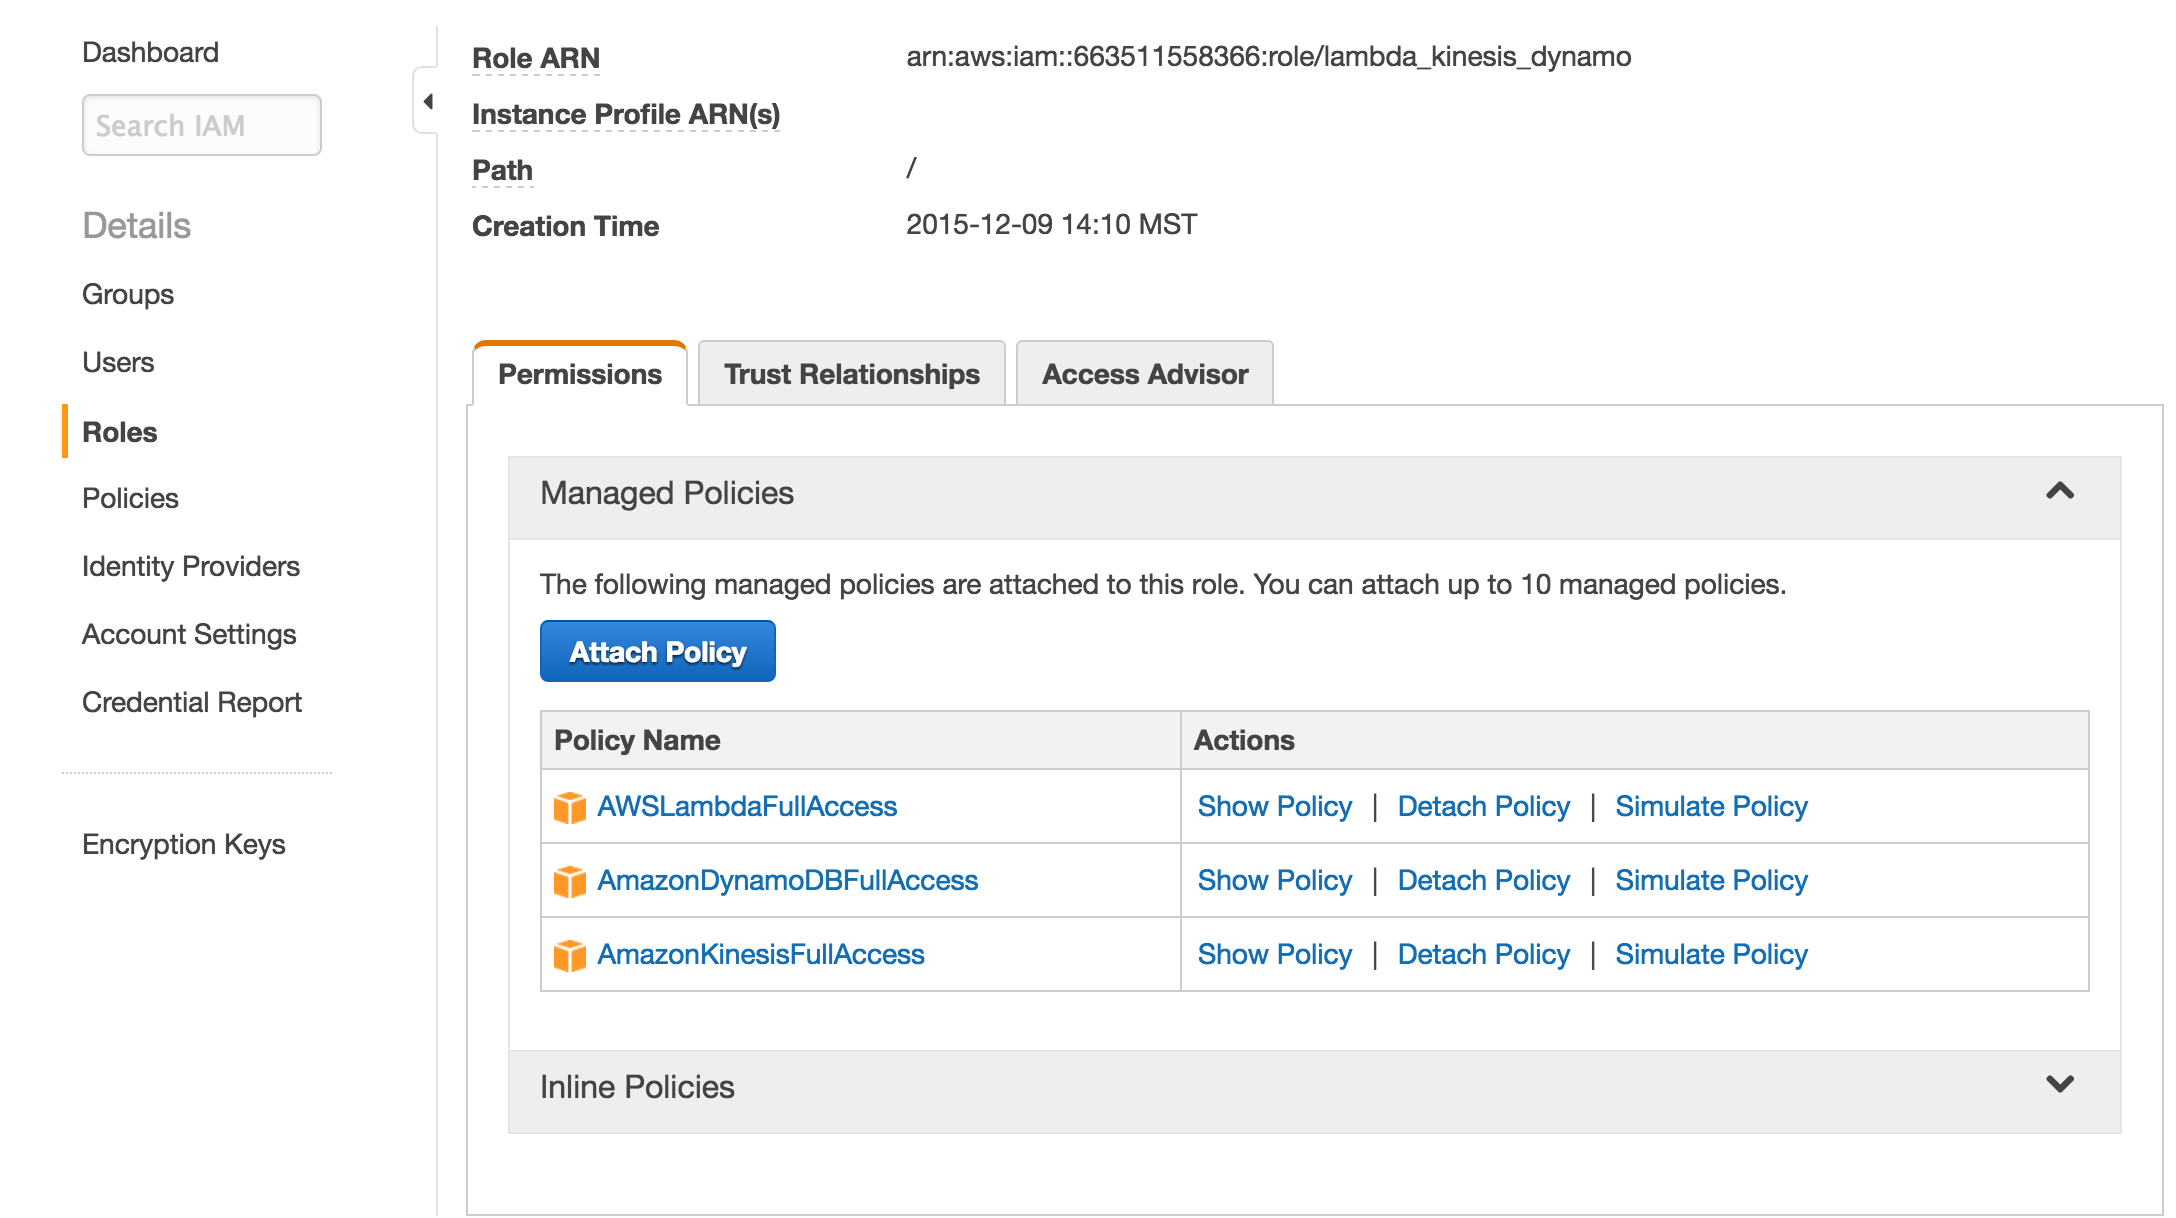Simulate Policy for AmazonDynamoDBFullAccess

[x=1712, y=880]
